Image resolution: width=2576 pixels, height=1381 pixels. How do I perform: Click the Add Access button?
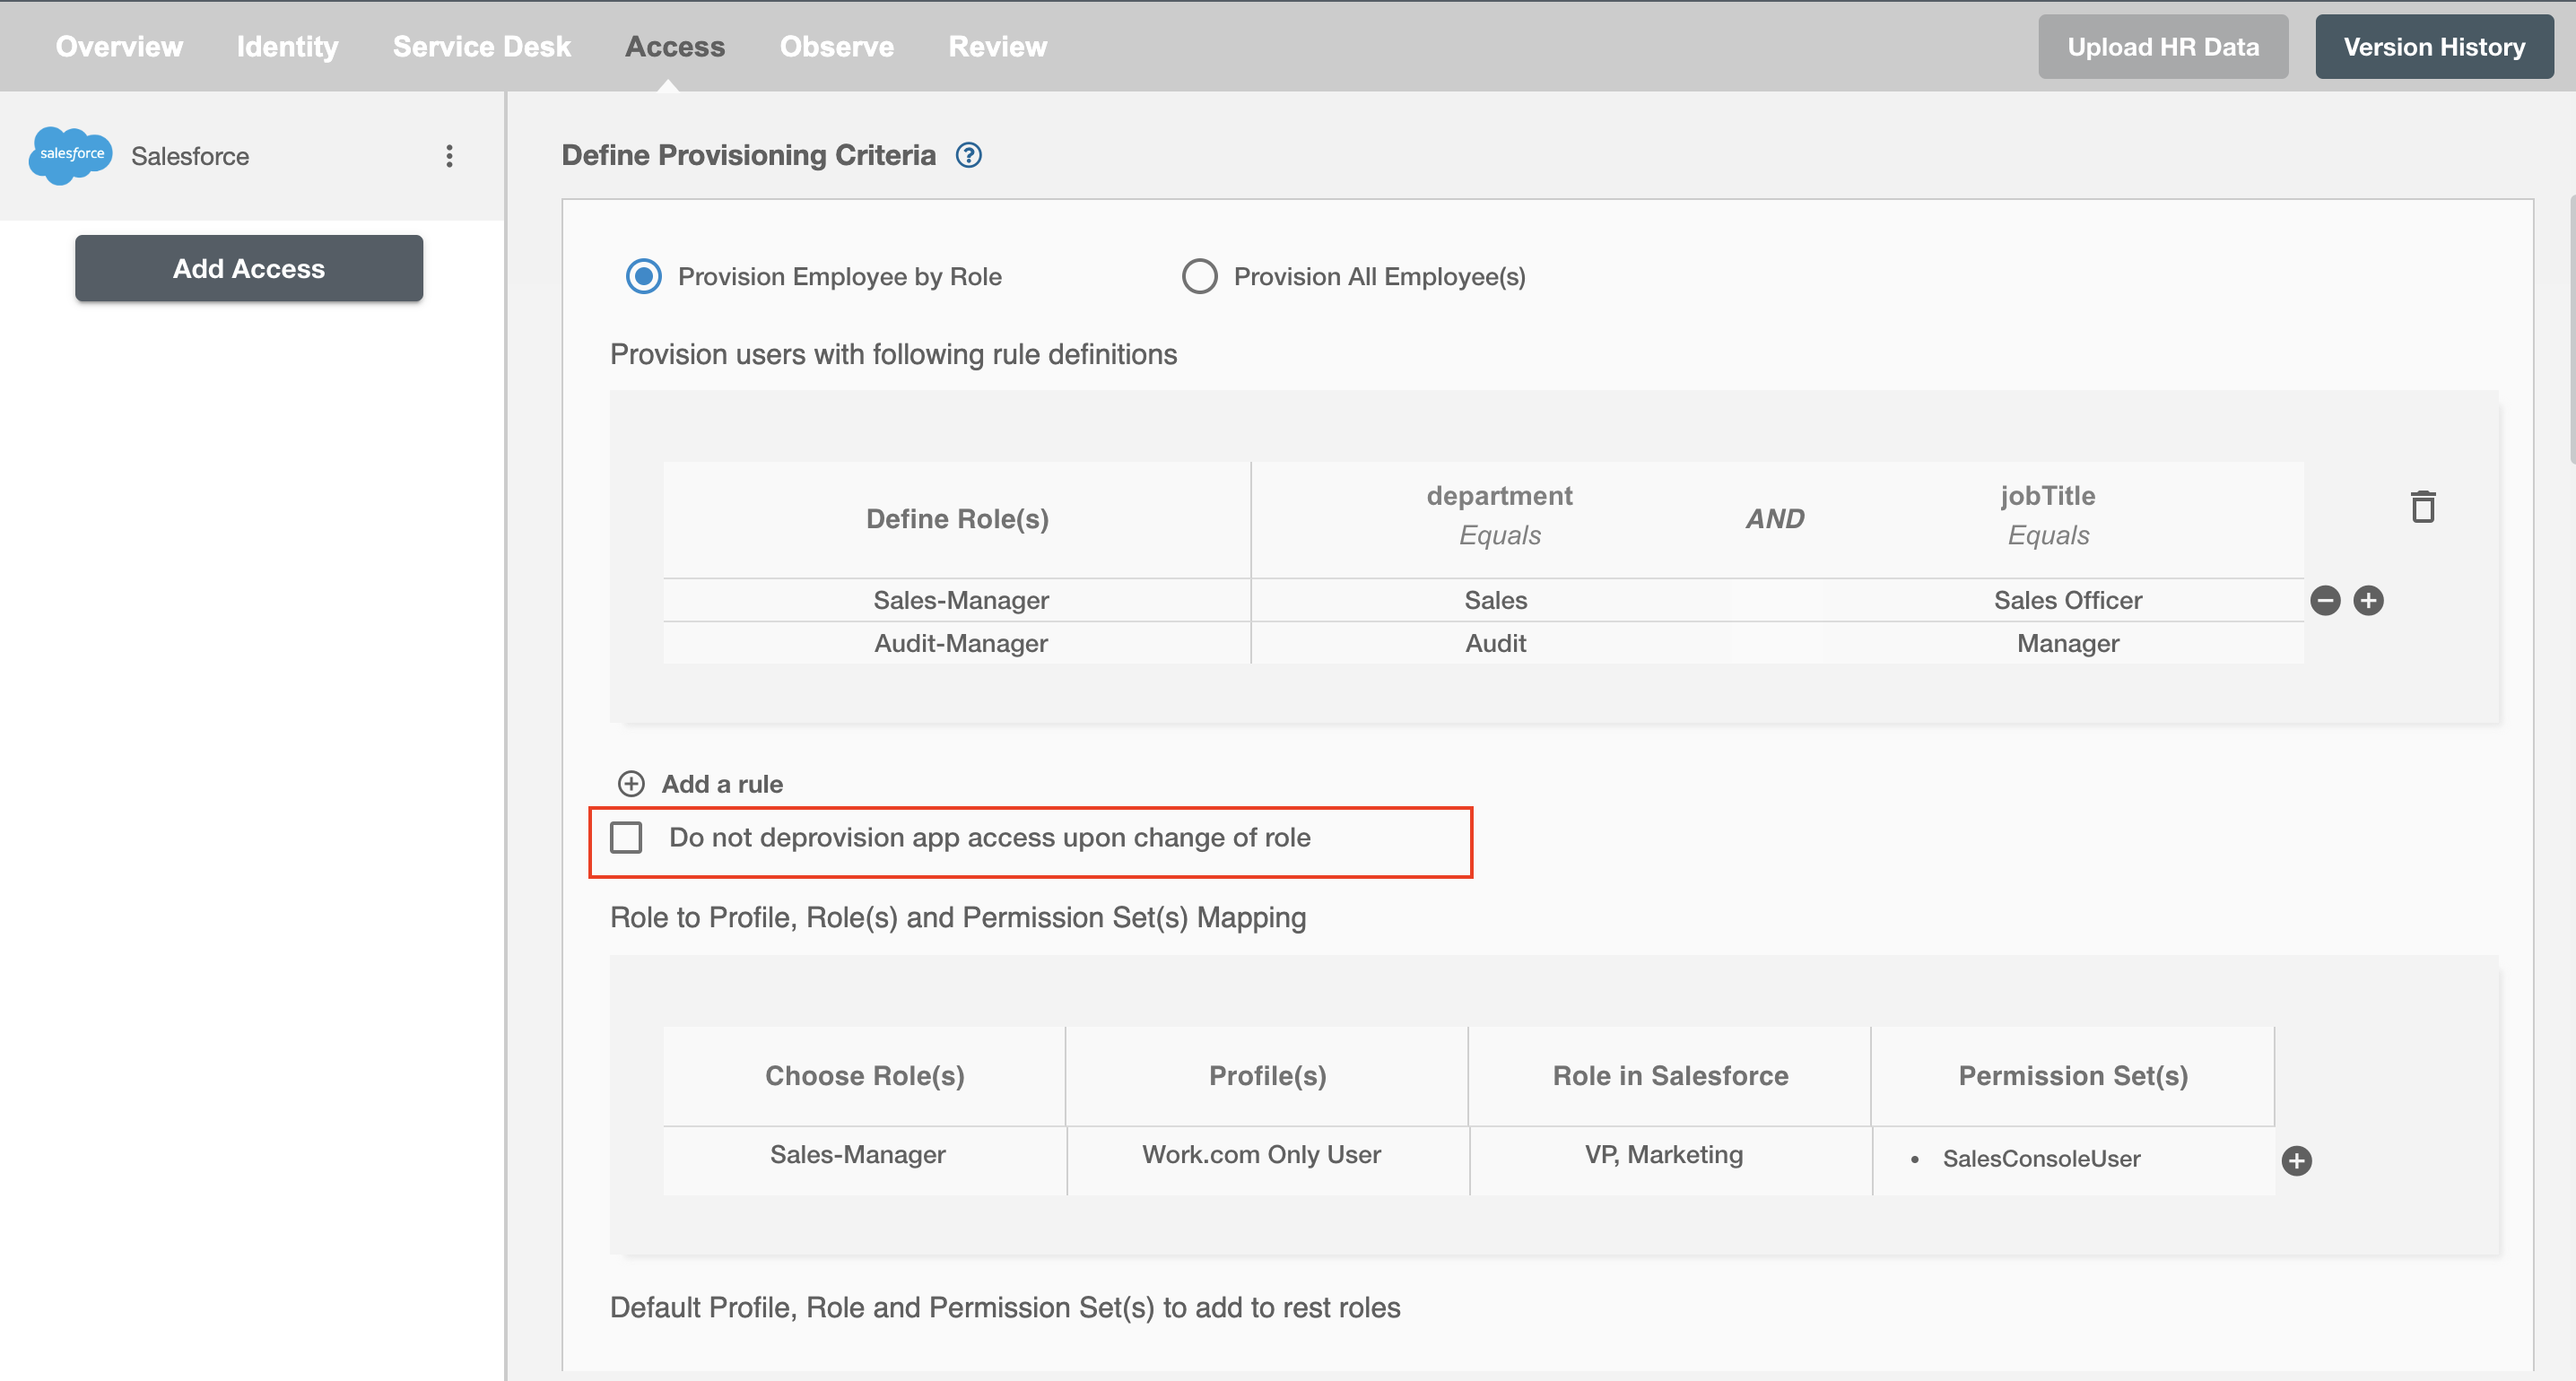249,268
